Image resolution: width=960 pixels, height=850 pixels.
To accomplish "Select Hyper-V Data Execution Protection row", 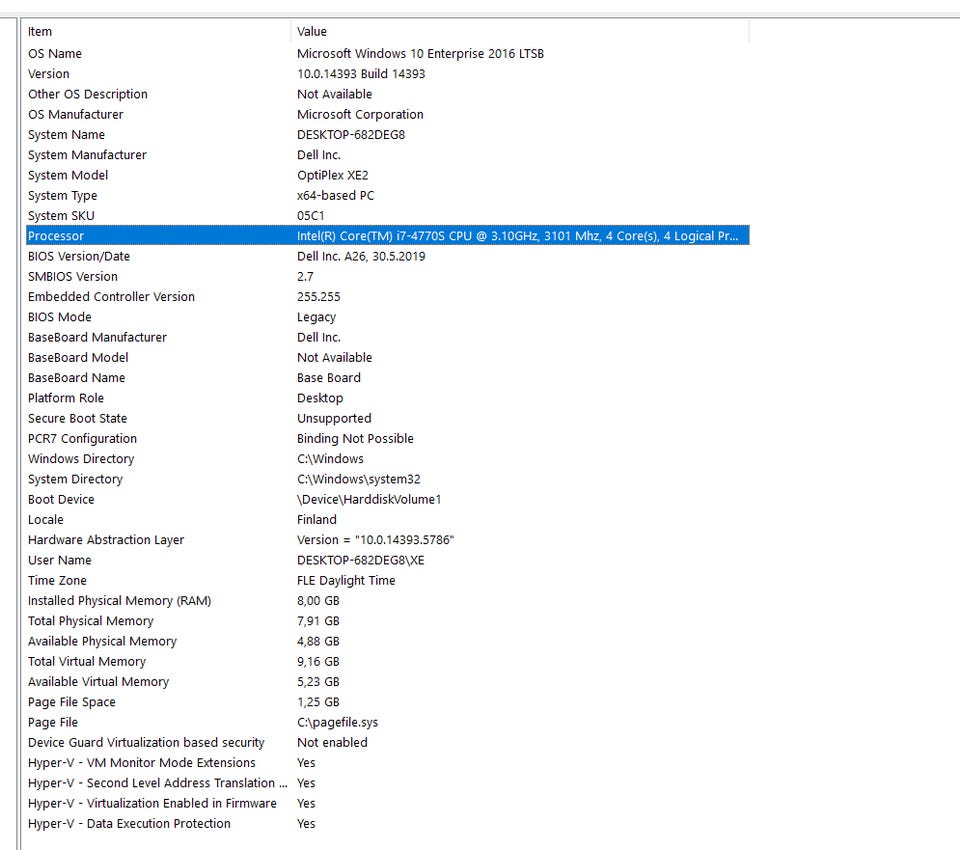I will [x=388, y=823].
